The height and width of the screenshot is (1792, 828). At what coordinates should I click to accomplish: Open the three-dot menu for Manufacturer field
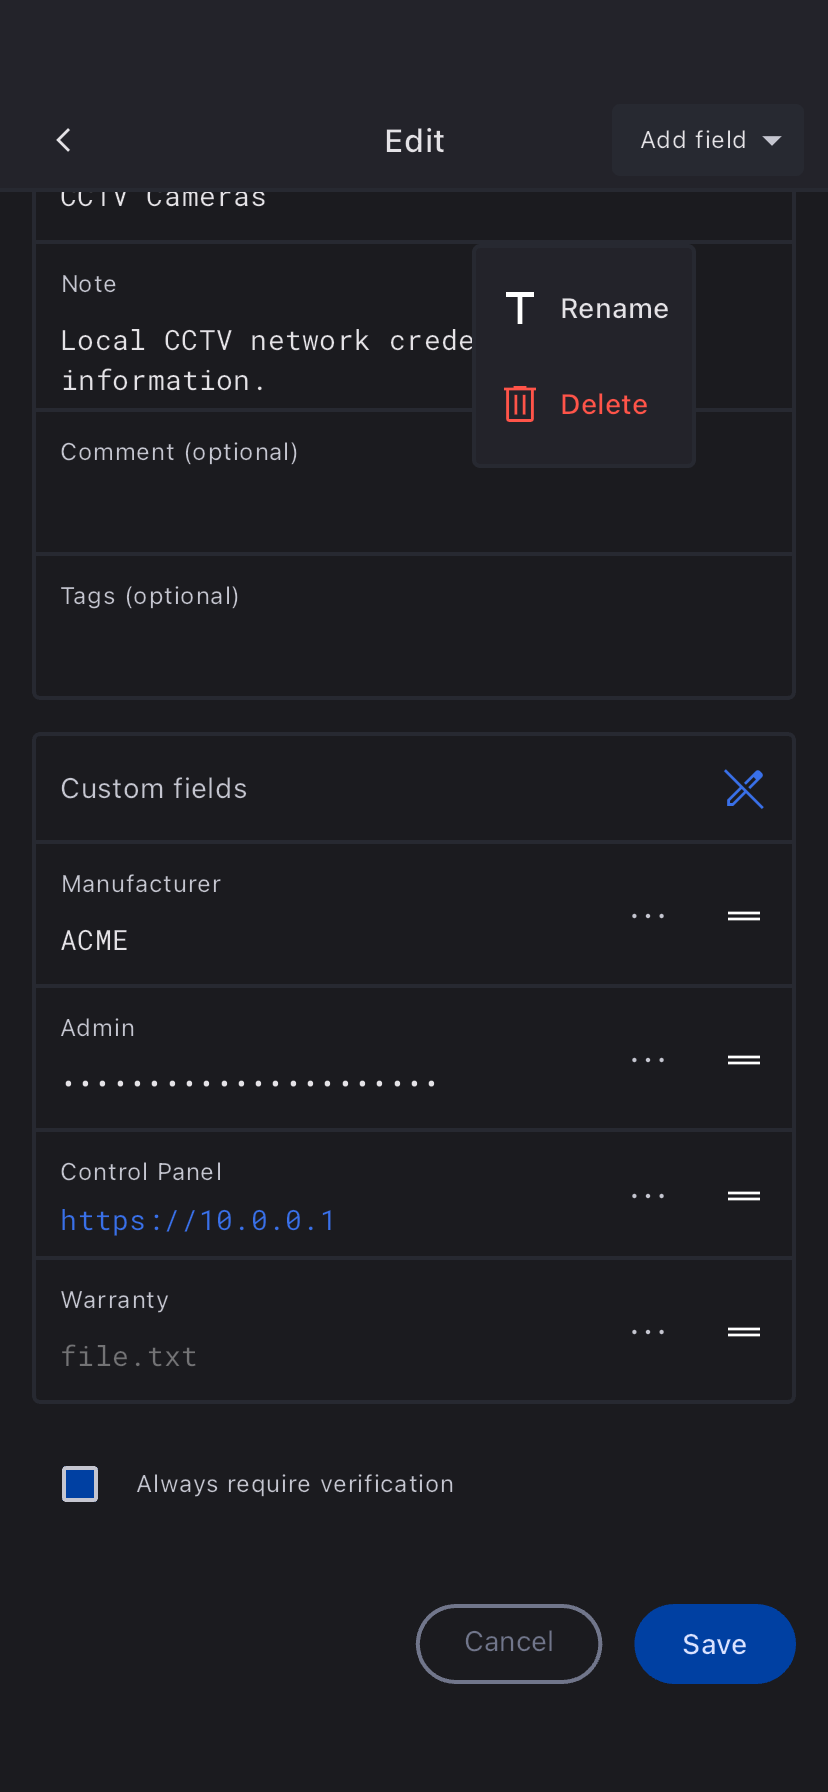648,916
